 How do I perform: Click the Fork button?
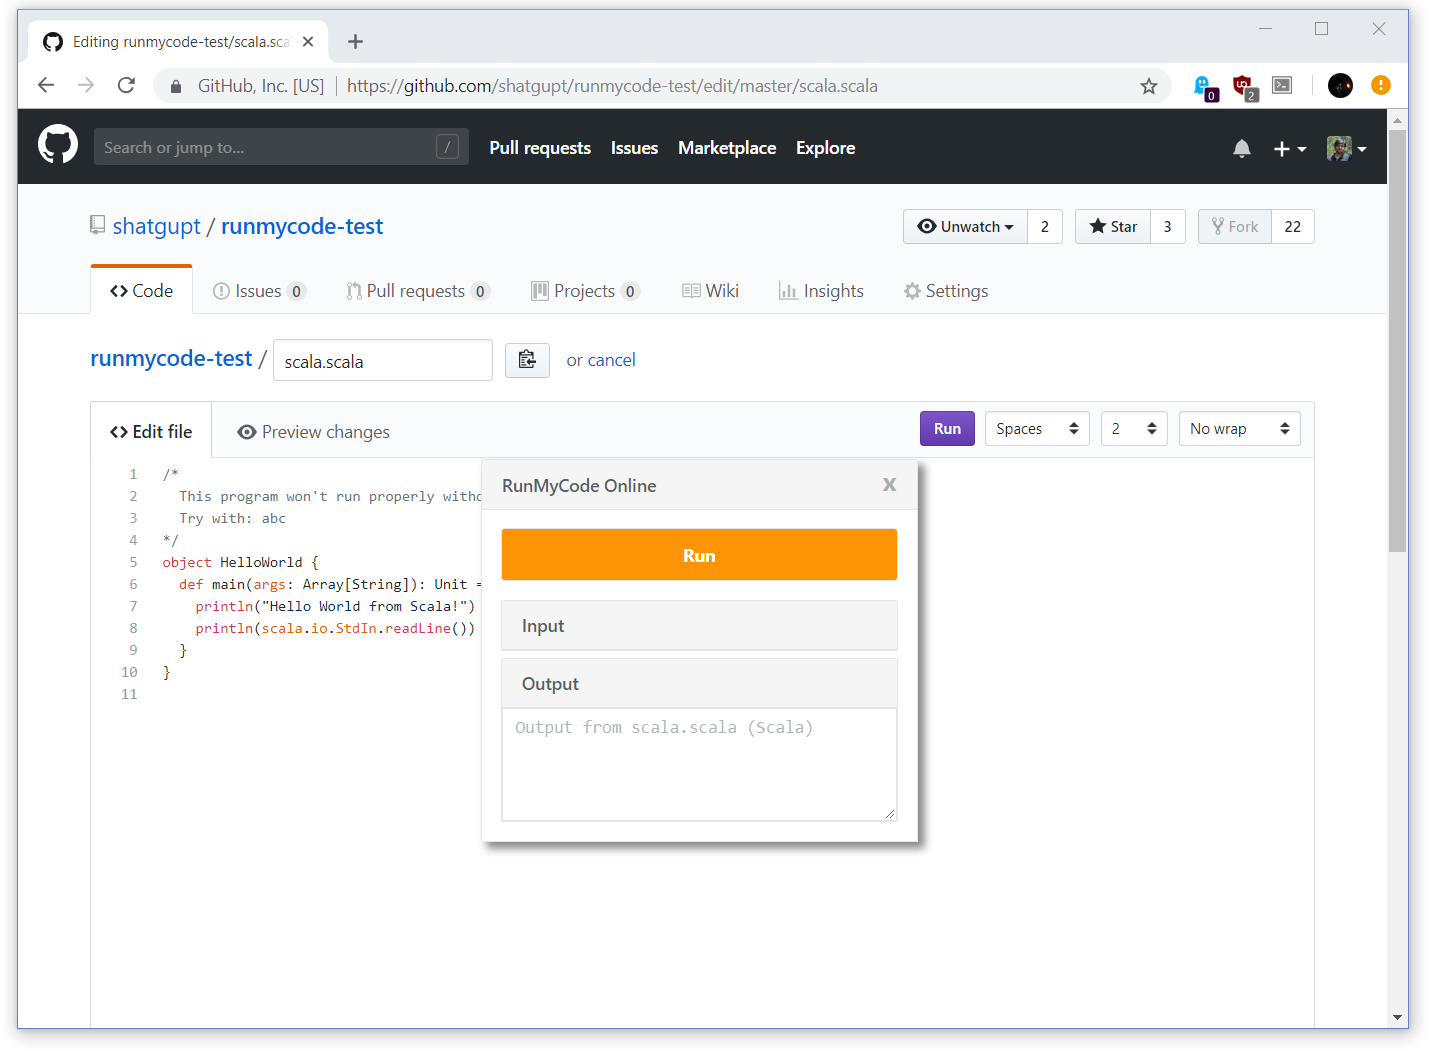[1235, 226]
